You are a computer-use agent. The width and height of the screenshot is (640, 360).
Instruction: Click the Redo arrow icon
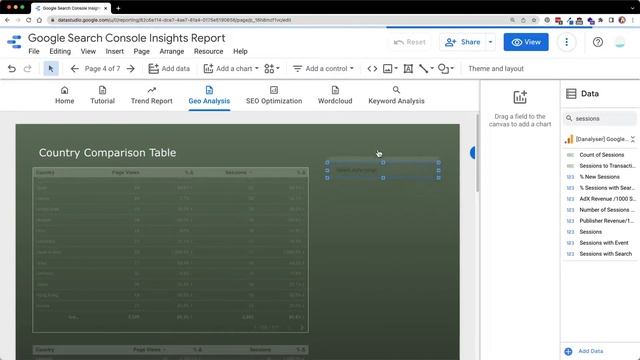[27, 69]
